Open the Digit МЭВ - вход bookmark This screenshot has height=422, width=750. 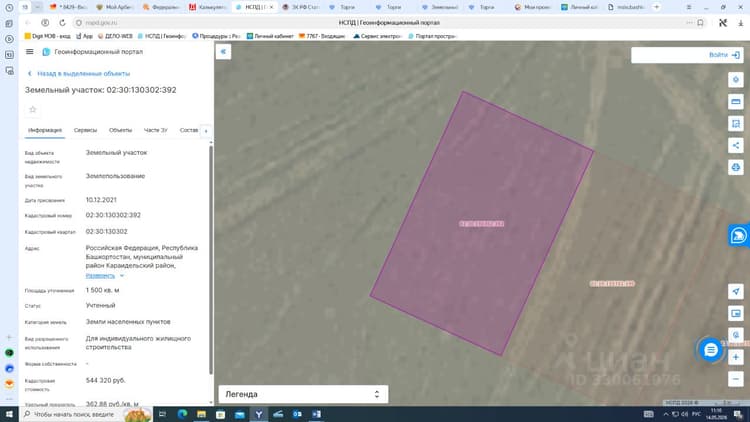(47, 36)
